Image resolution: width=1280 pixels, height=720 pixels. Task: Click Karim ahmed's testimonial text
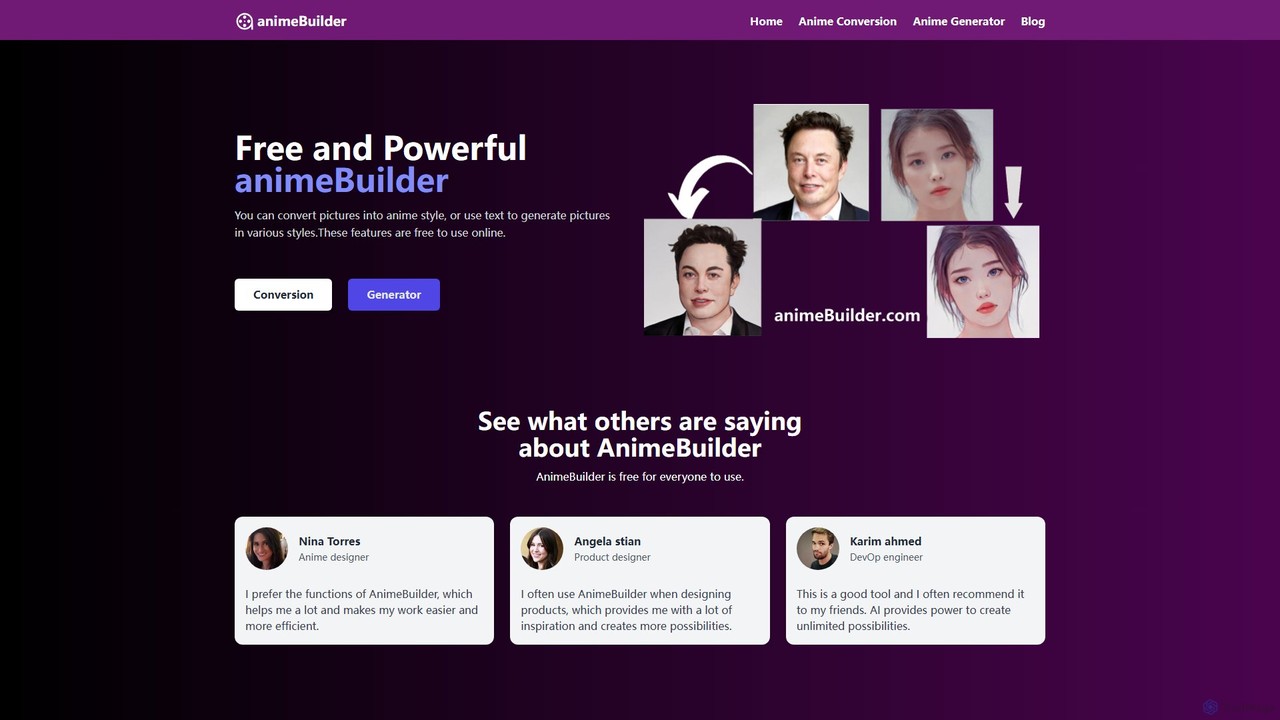pyautogui.click(x=910, y=610)
